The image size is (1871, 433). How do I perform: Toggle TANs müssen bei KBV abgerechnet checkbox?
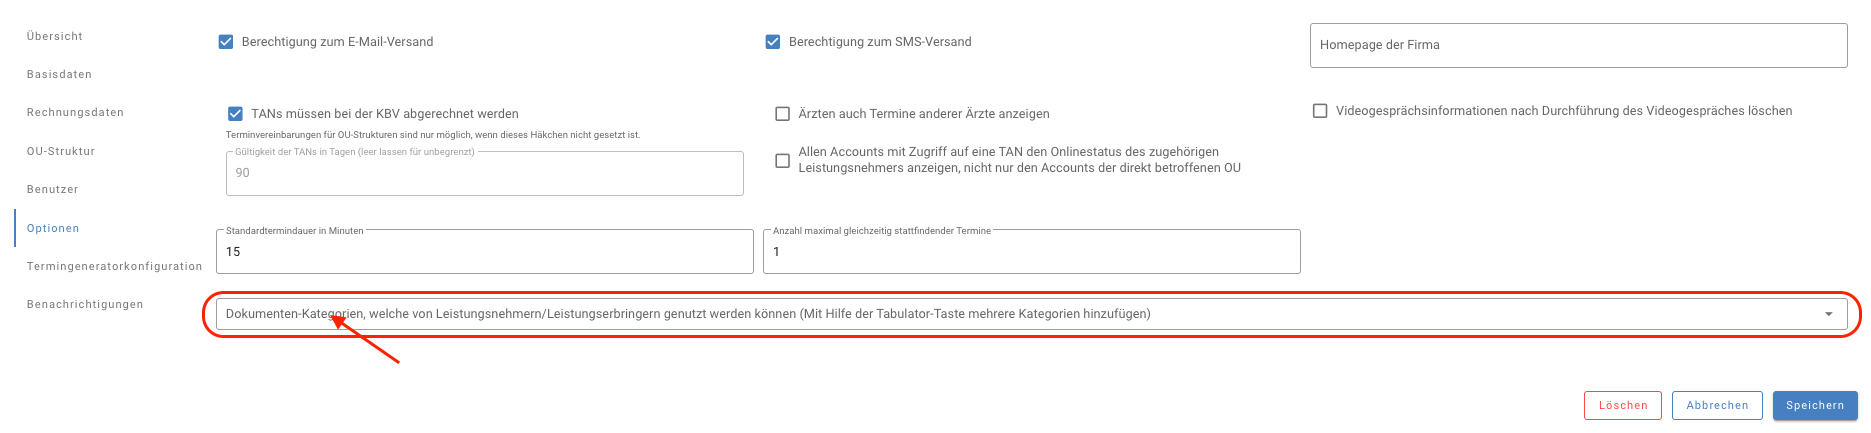pyautogui.click(x=236, y=114)
